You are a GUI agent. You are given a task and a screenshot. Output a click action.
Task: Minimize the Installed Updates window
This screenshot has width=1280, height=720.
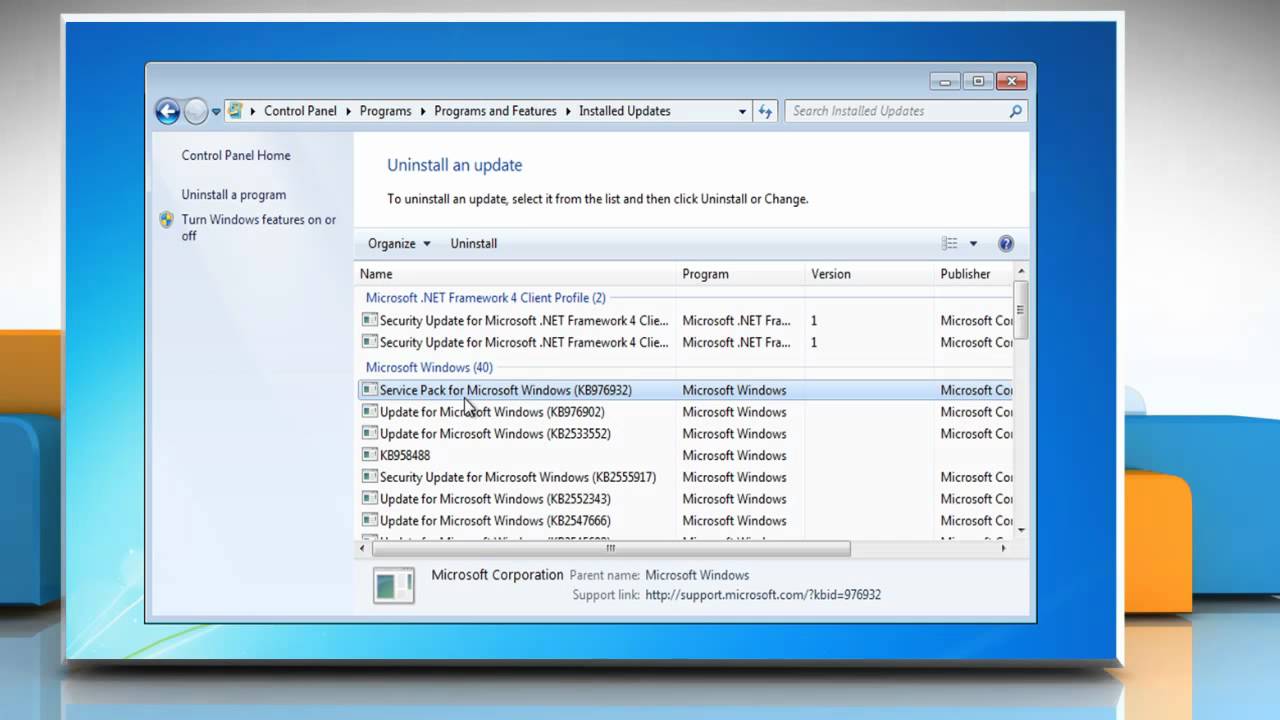(x=944, y=82)
